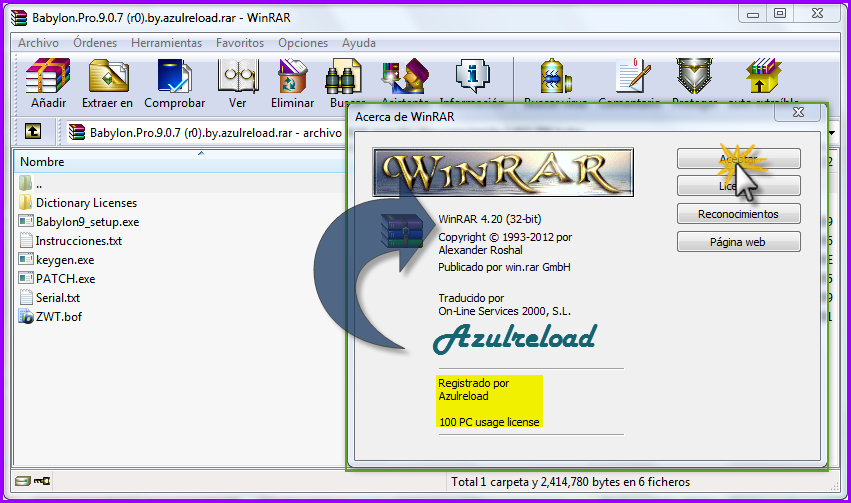Close the Acerca de WinRAR dialog
Viewport: 851px width, 503px height.
pyautogui.click(x=798, y=112)
